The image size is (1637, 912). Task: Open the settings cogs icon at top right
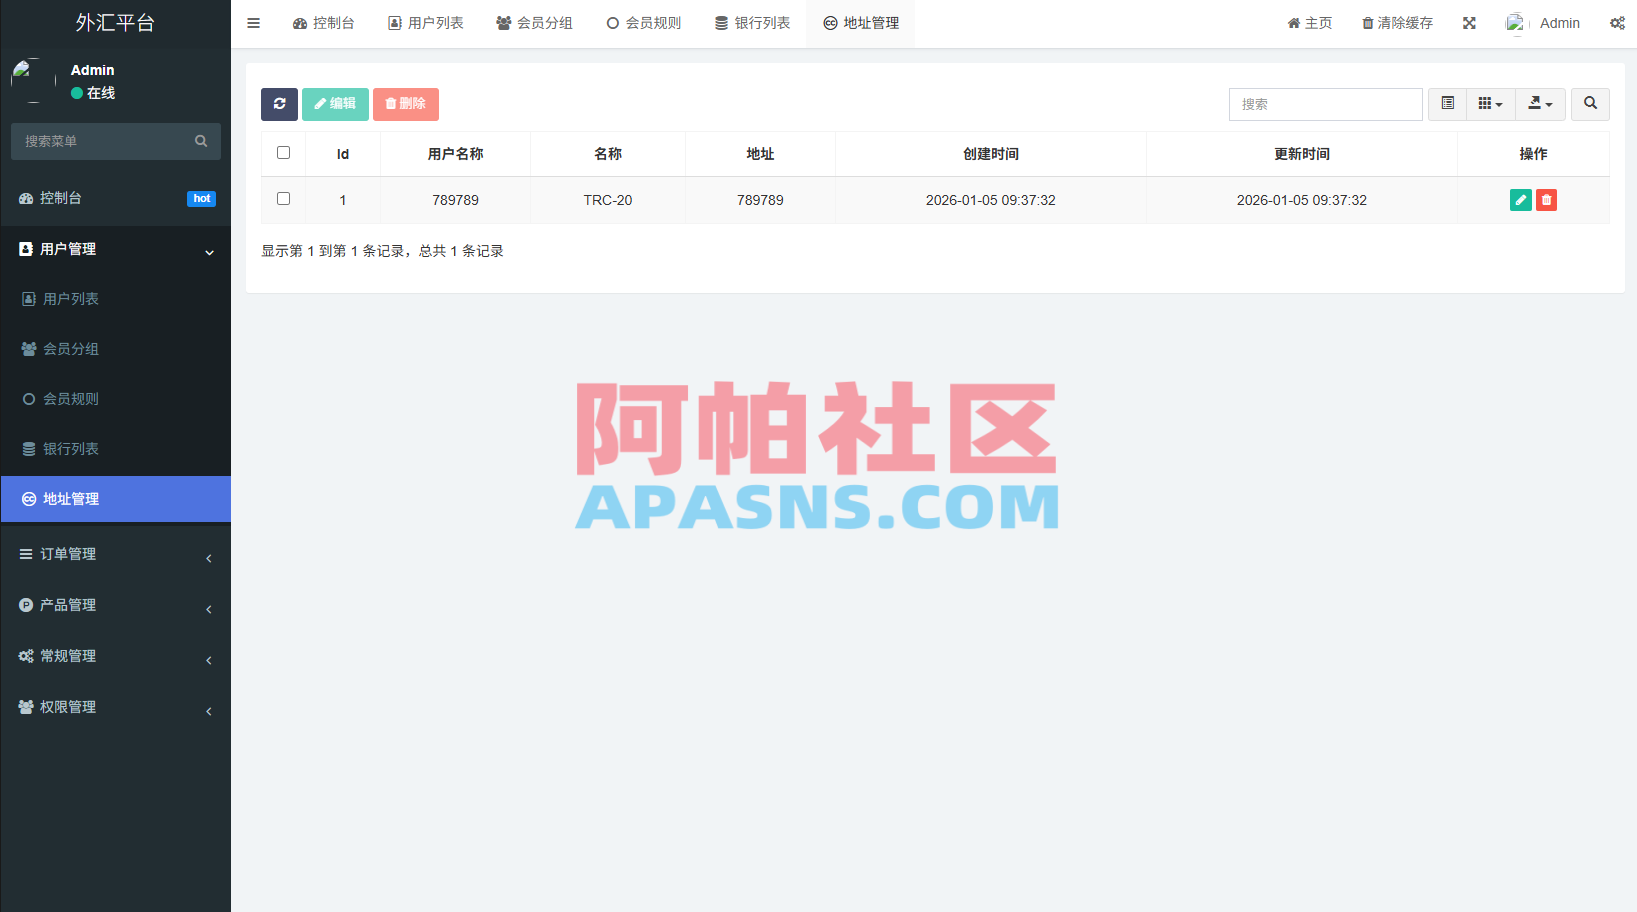point(1617,23)
